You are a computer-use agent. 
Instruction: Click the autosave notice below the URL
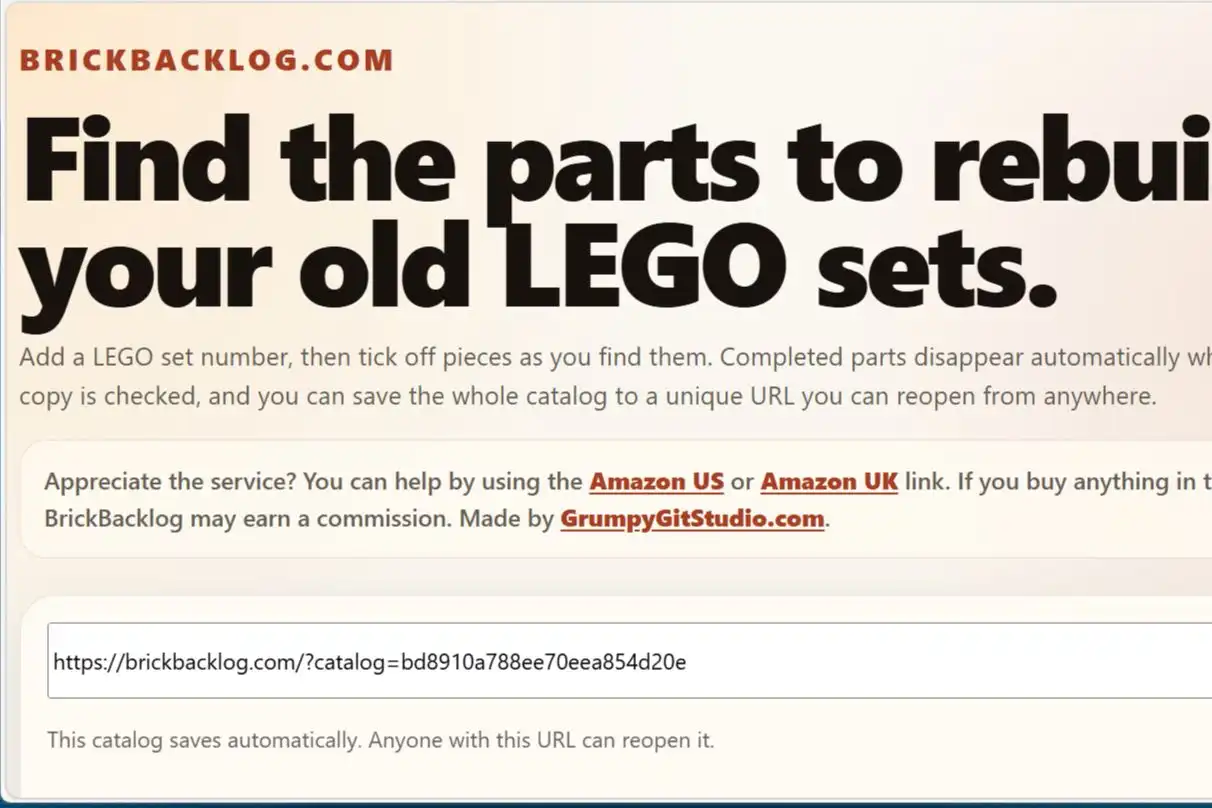pos(382,740)
